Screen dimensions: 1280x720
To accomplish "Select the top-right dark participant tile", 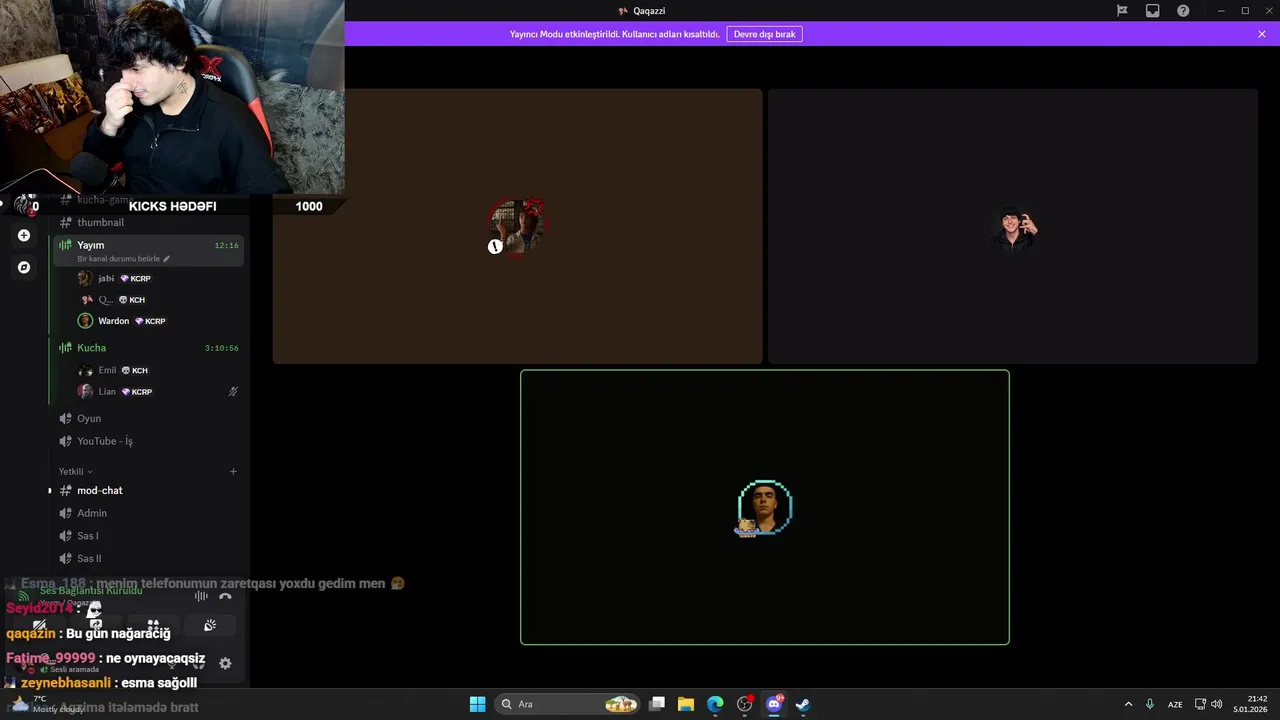I will (x=1013, y=226).
